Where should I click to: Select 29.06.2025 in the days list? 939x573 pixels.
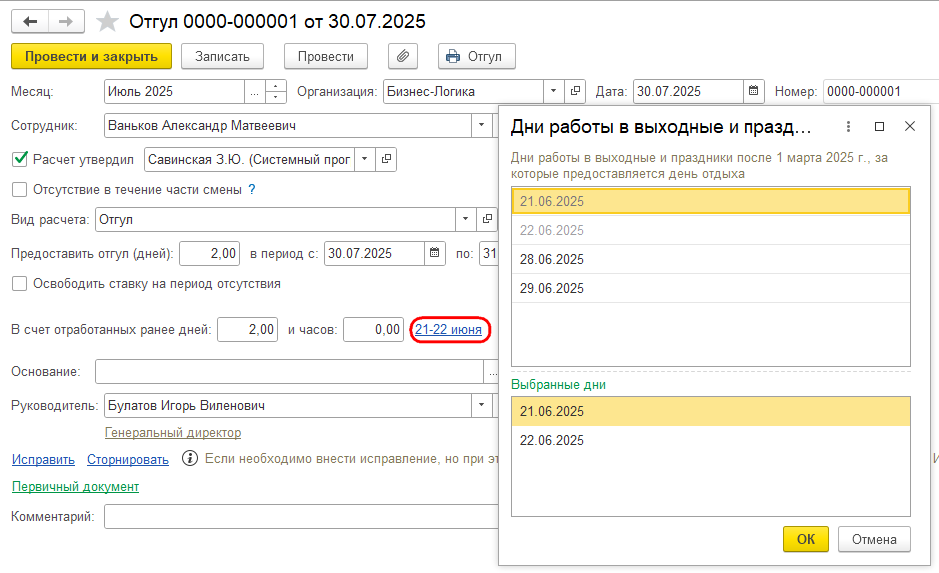click(x=711, y=289)
